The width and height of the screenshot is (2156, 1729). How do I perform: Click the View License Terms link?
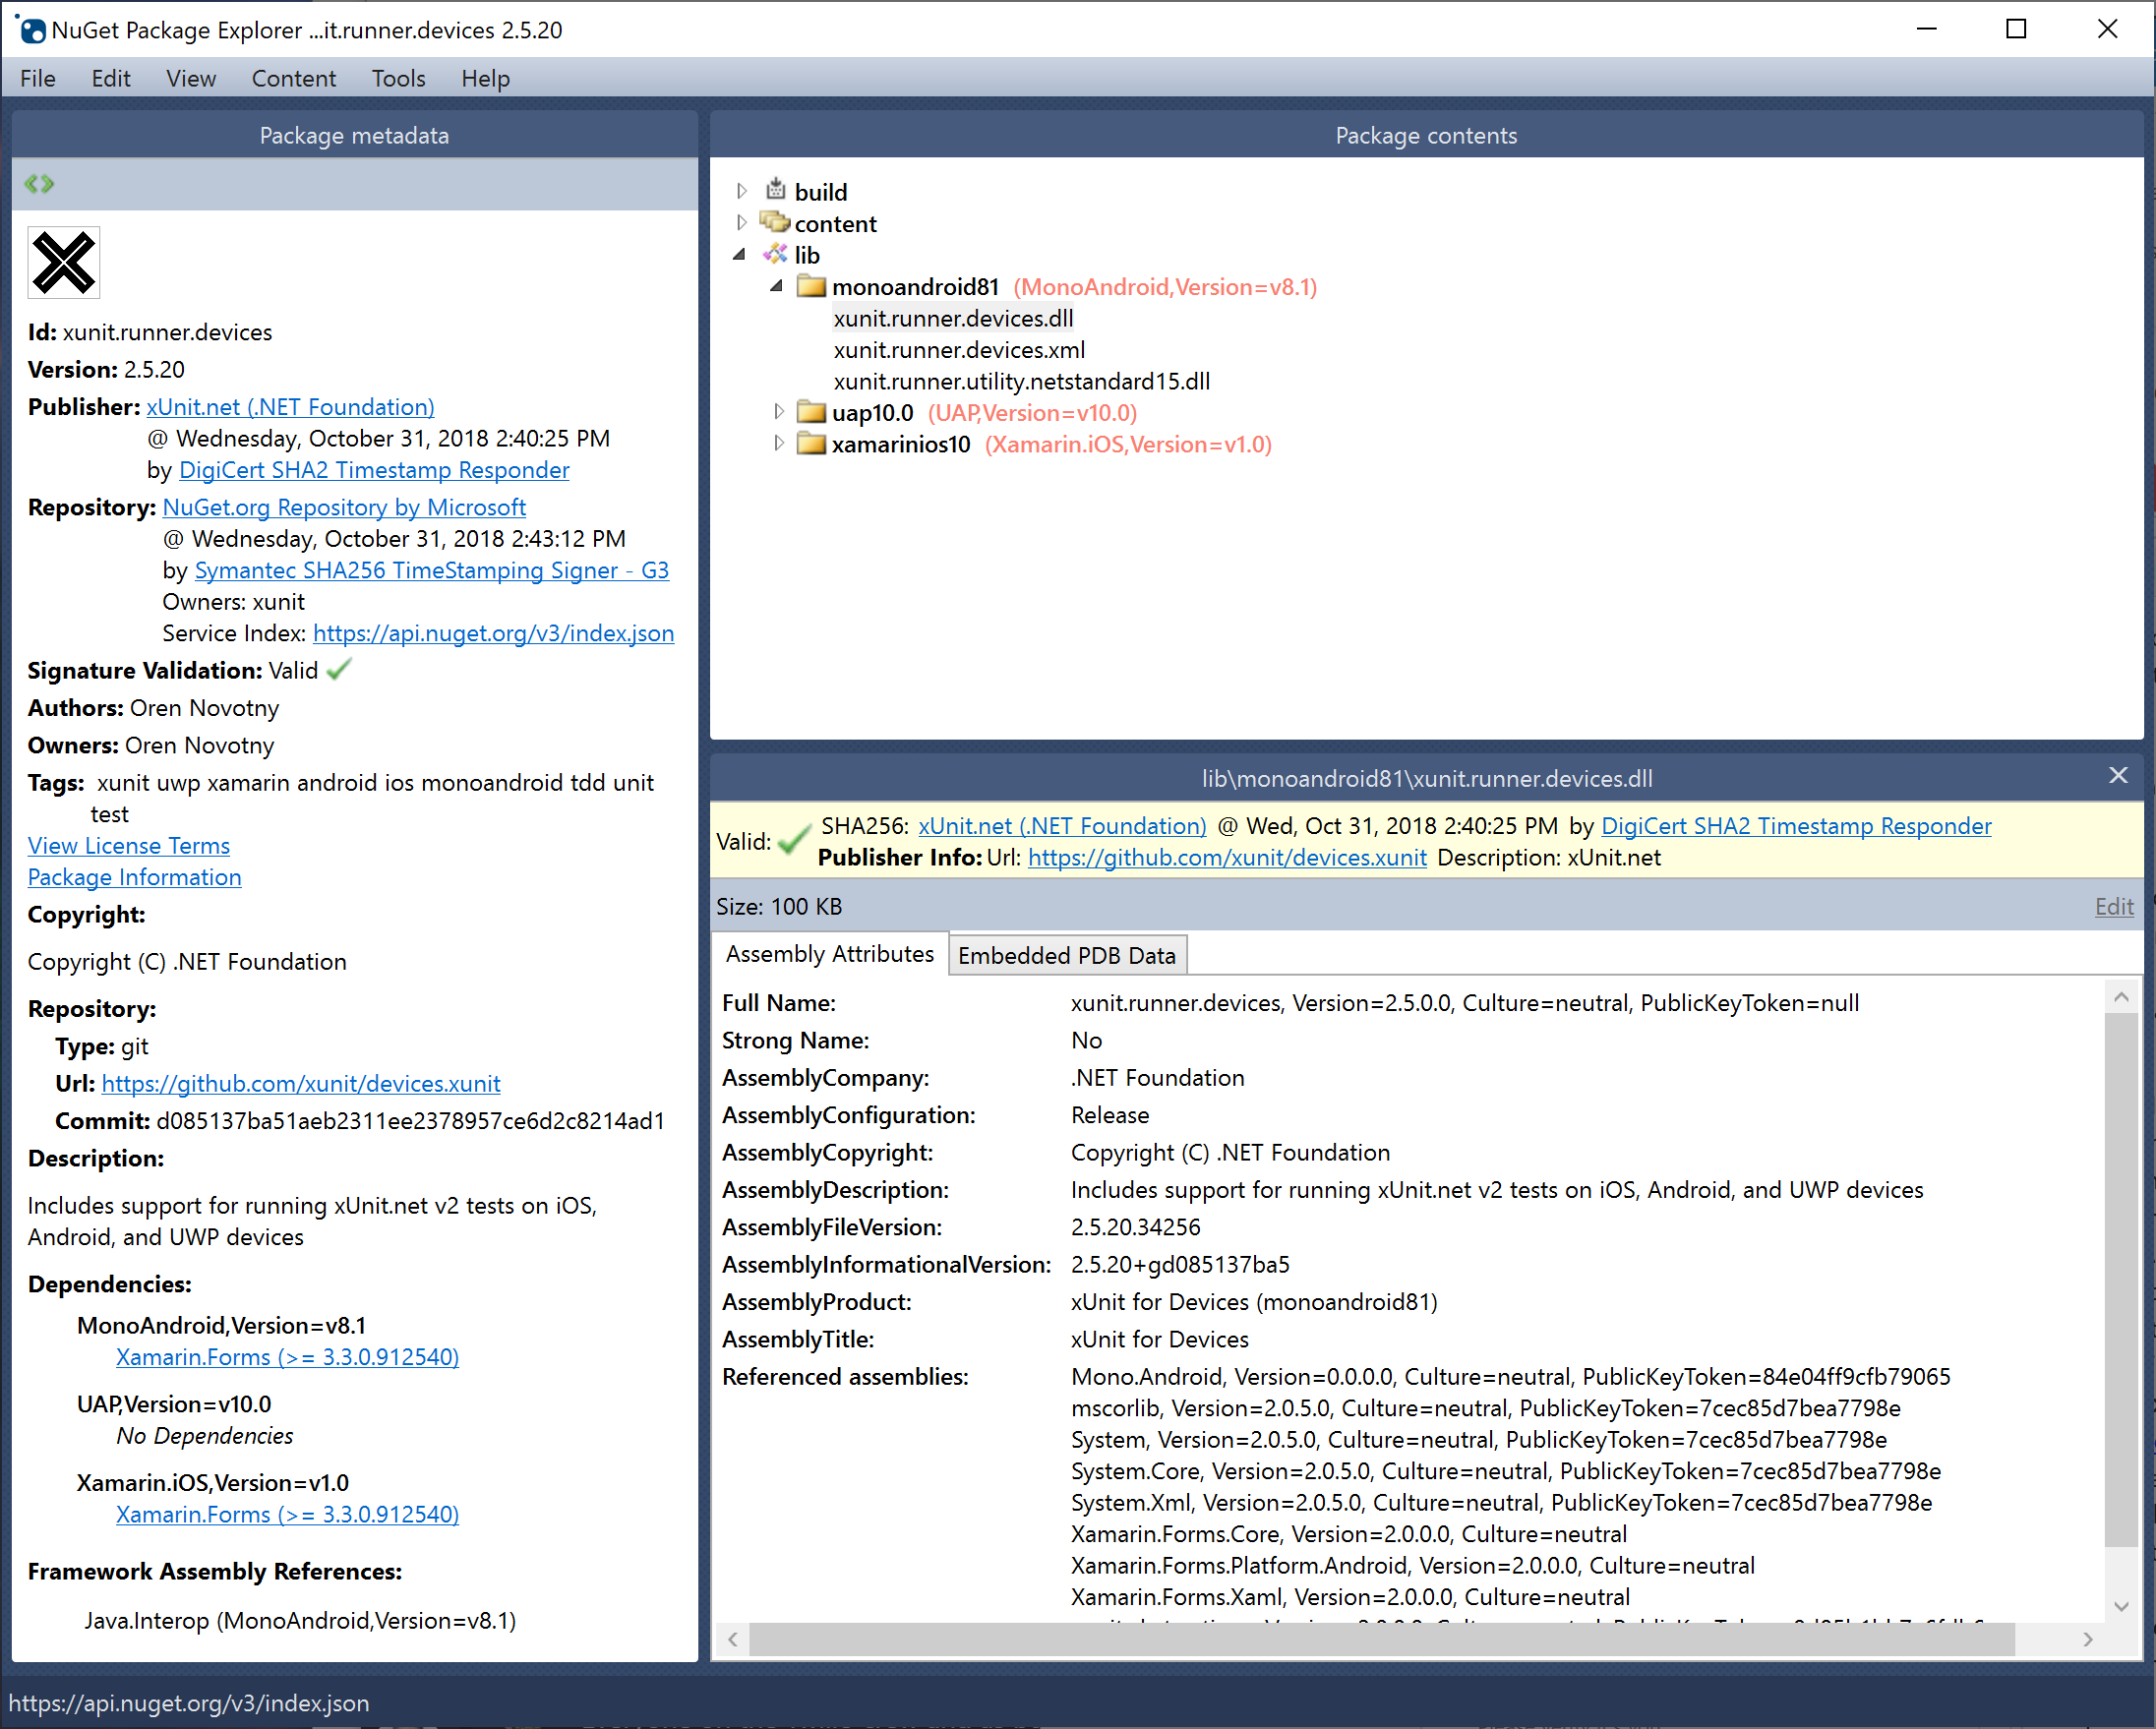(x=129, y=846)
